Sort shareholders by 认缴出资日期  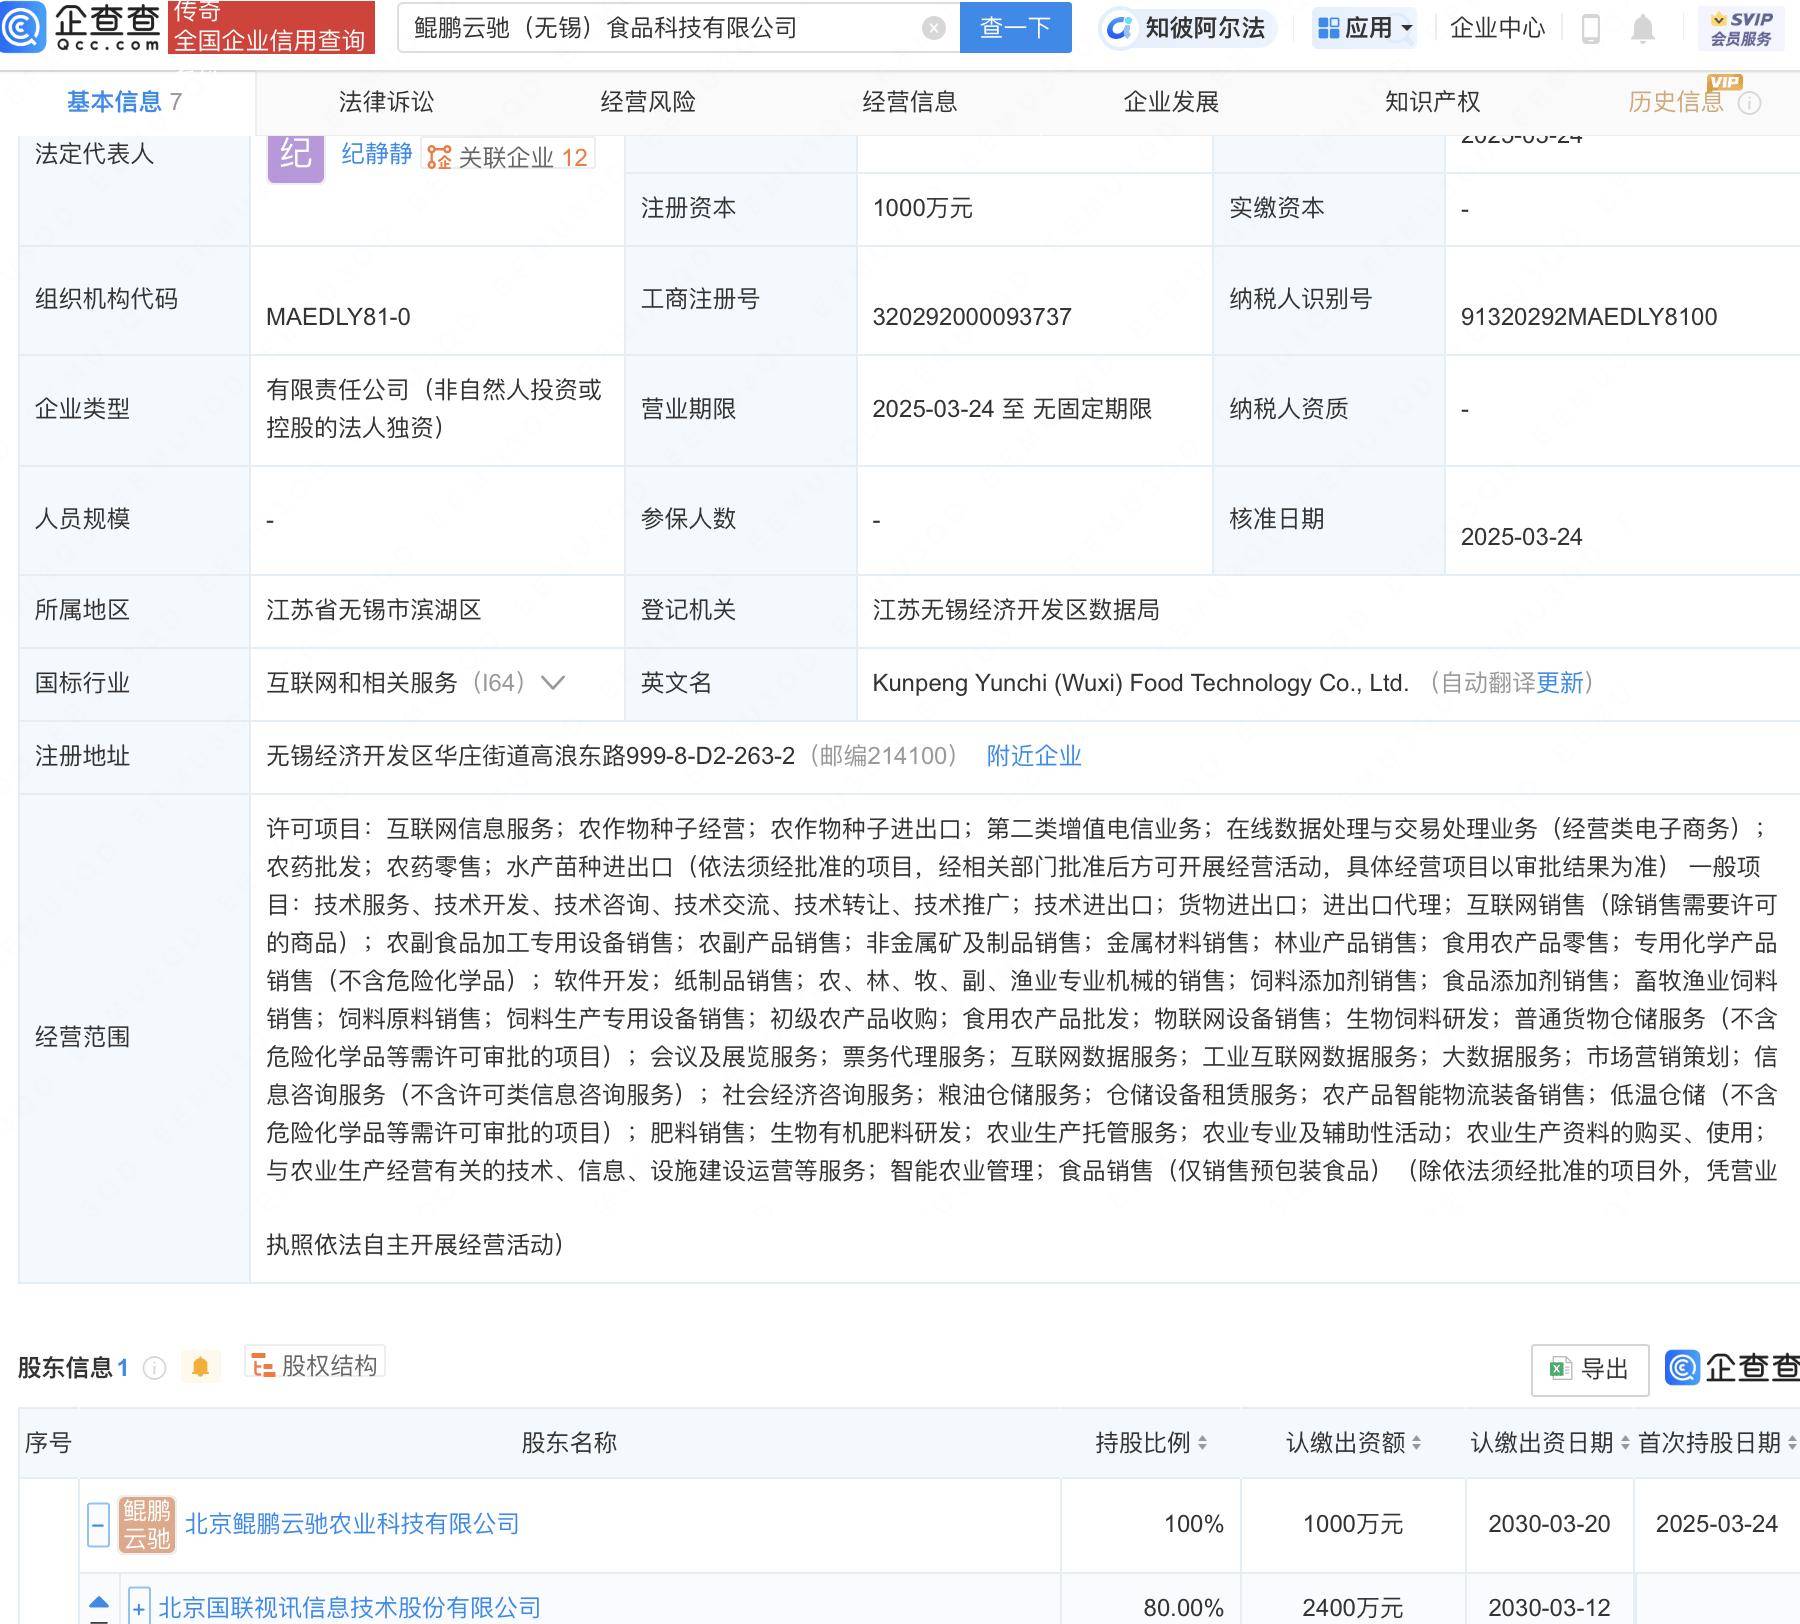click(1624, 1443)
